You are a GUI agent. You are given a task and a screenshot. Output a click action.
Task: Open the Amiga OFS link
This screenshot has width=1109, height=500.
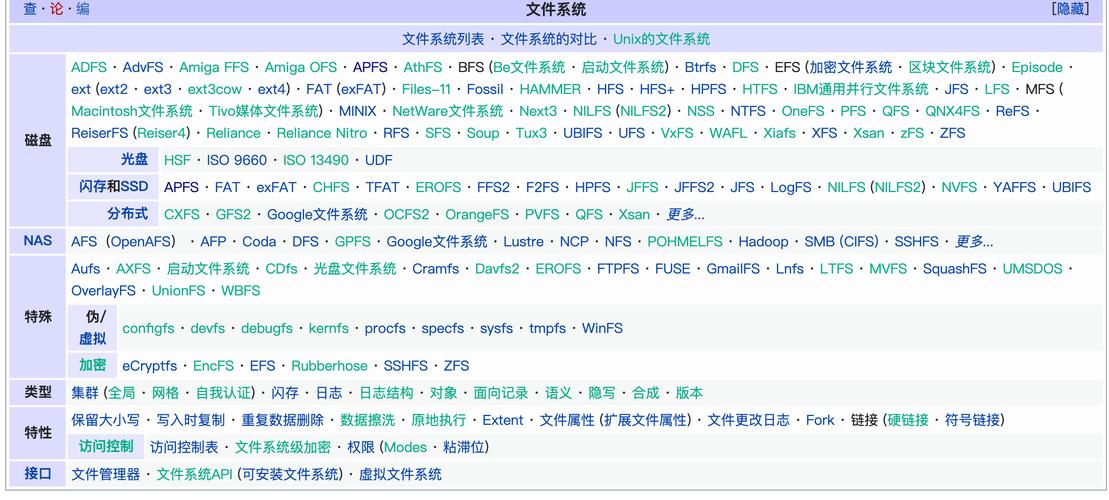coord(301,67)
